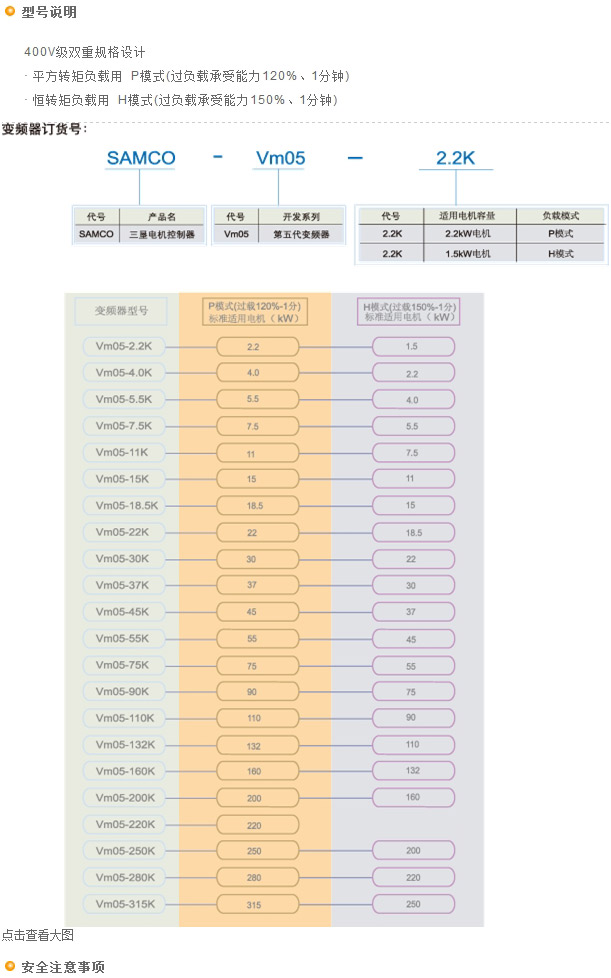
Task: Click the 第五代变频器 table cell
Action: 301,235
